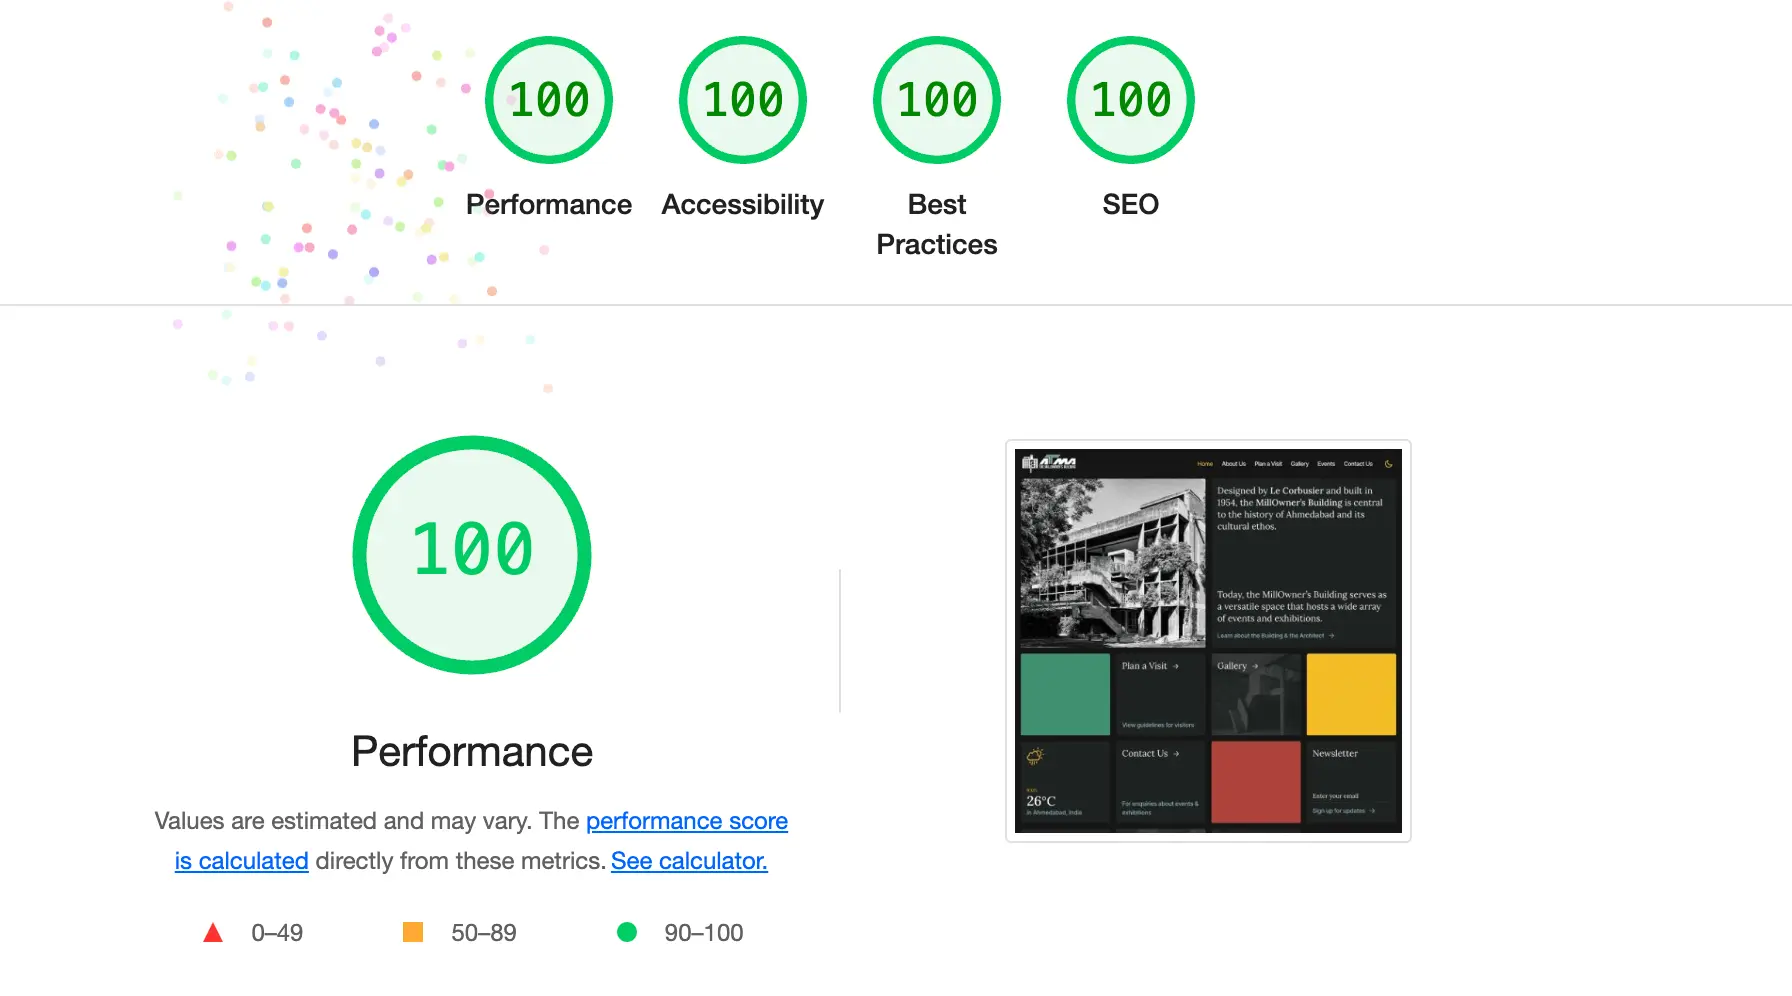The width and height of the screenshot is (1792, 996).
Task: Click the arrow icon beside Gallery
Action: tap(1256, 665)
